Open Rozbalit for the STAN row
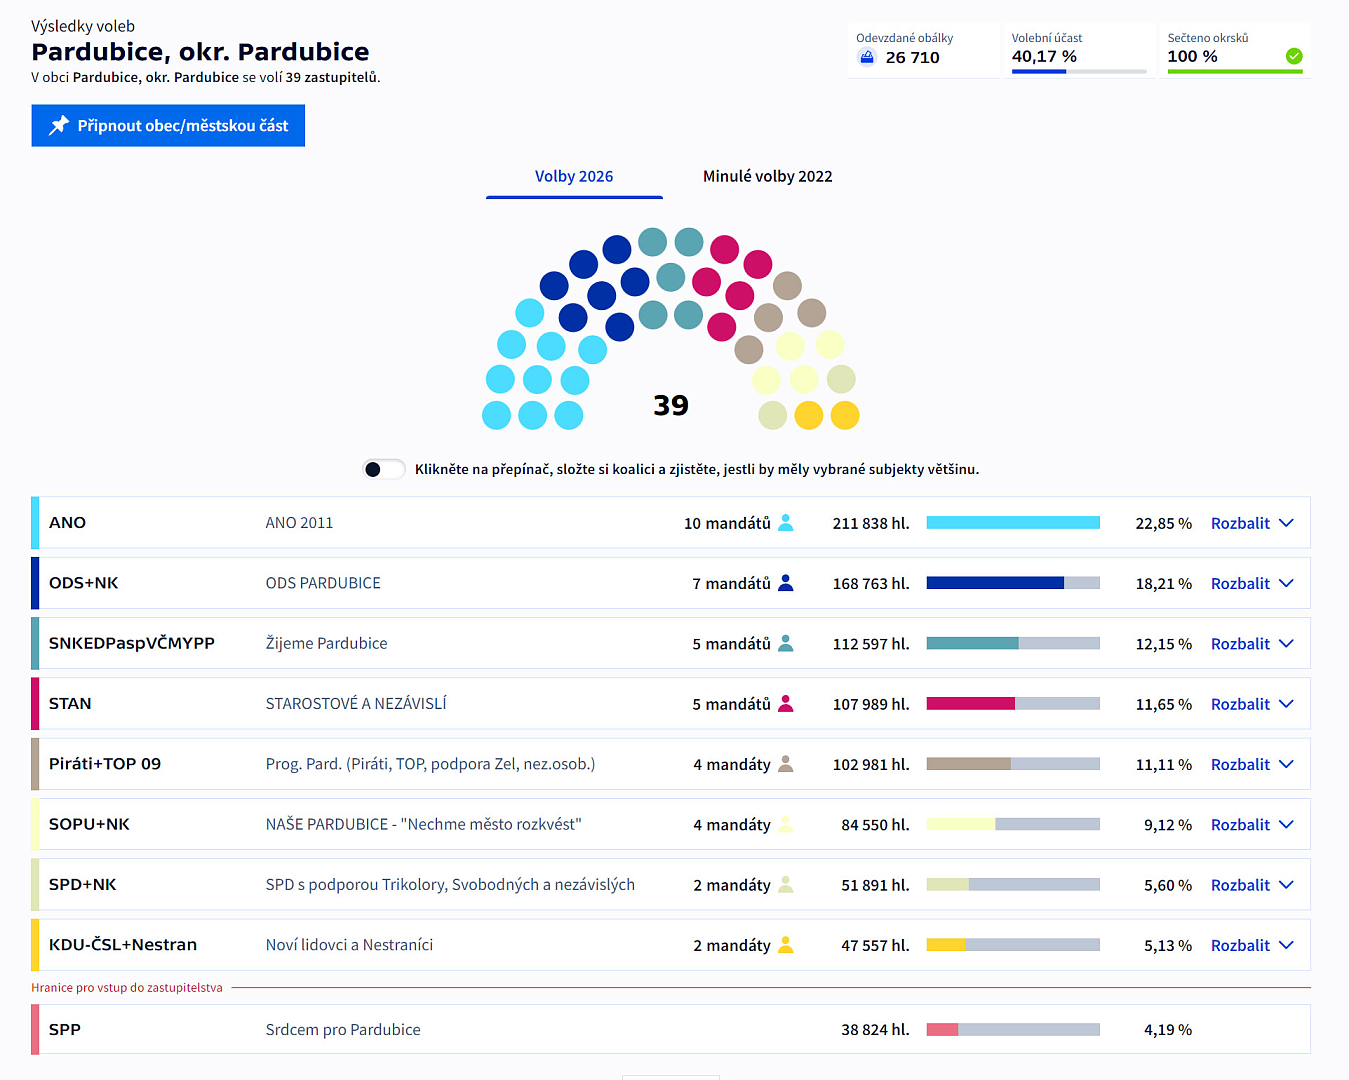 (x=1252, y=704)
